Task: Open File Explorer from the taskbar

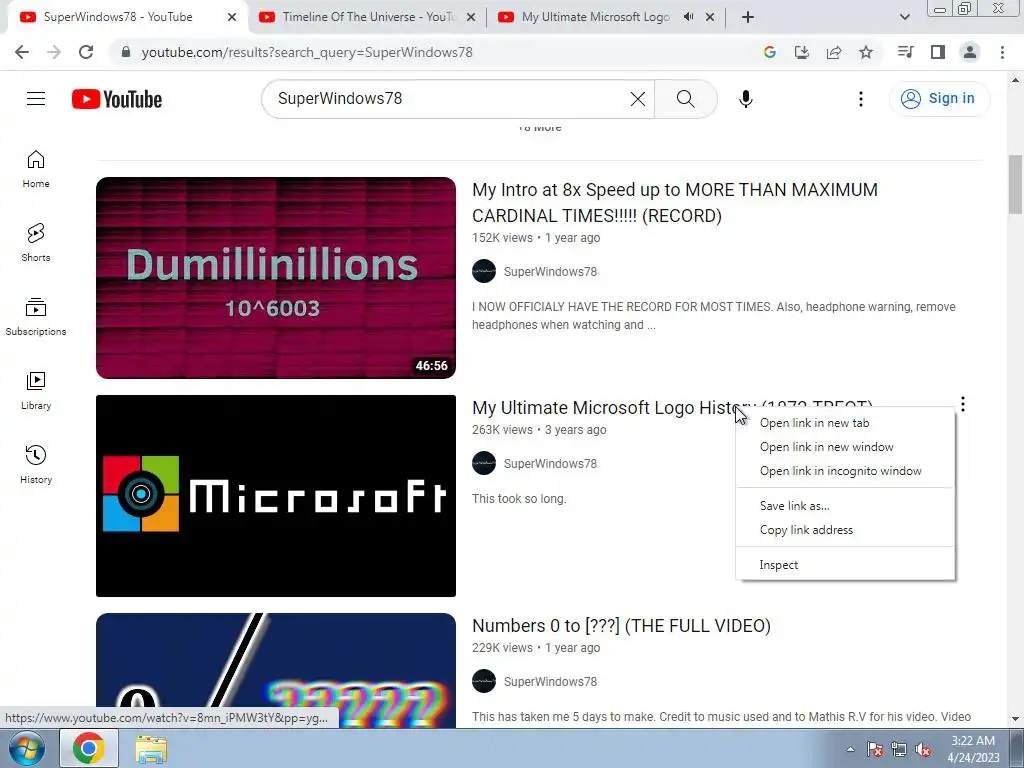Action: click(151, 748)
